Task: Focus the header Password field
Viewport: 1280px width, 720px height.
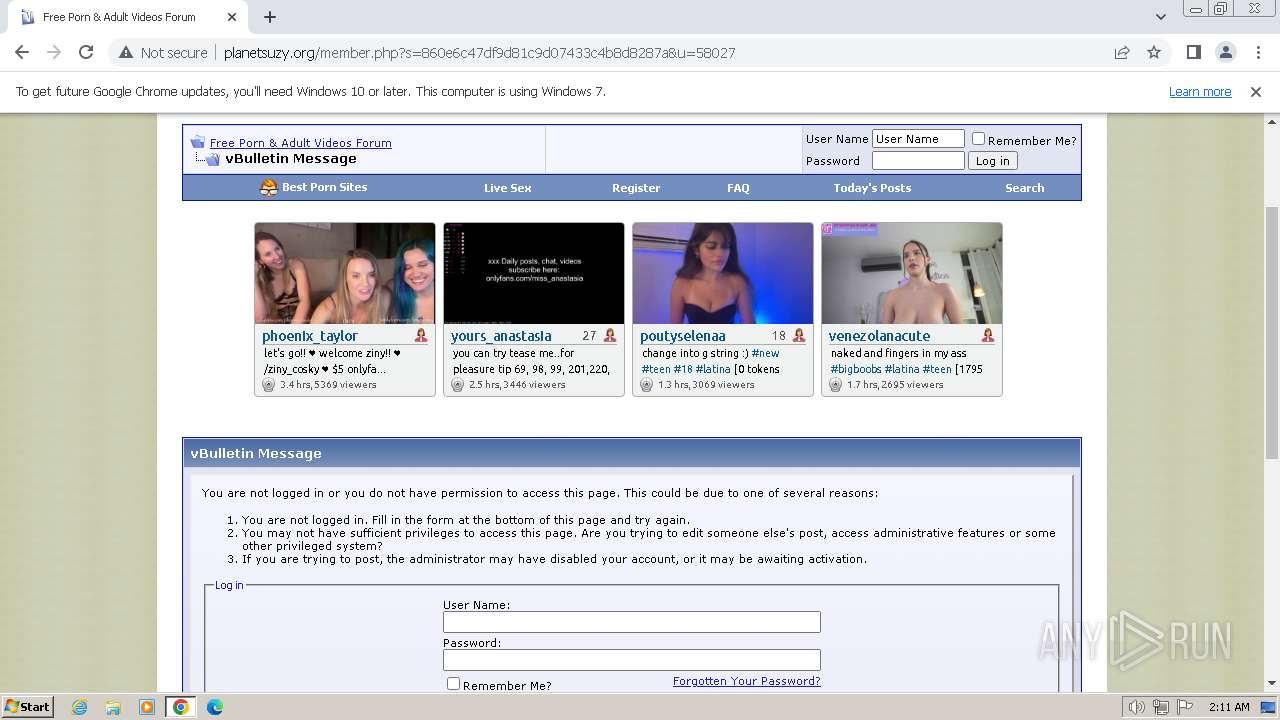Action: pos(918,160)
